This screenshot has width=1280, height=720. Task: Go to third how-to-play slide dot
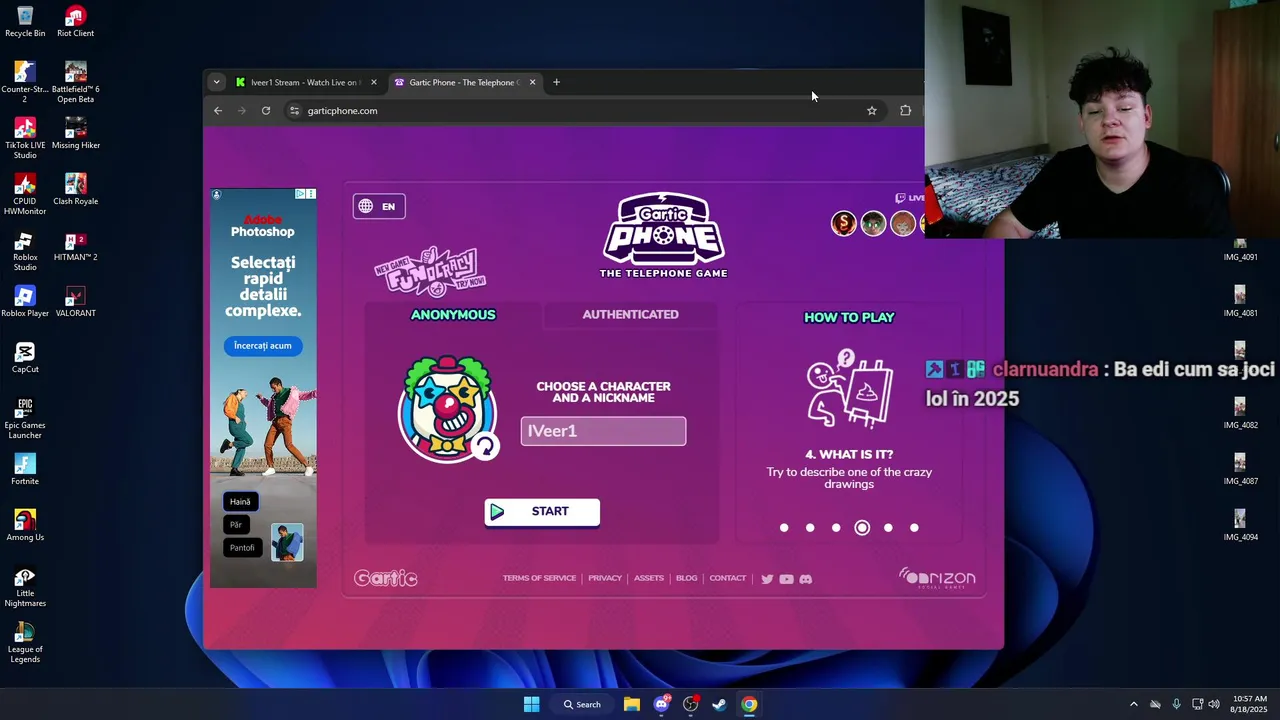point(836,528)
